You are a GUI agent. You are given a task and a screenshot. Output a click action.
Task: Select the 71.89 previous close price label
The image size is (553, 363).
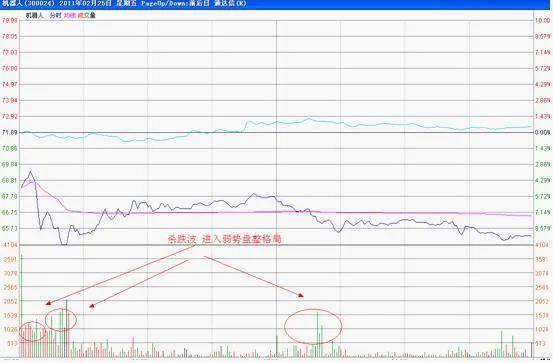10,133
